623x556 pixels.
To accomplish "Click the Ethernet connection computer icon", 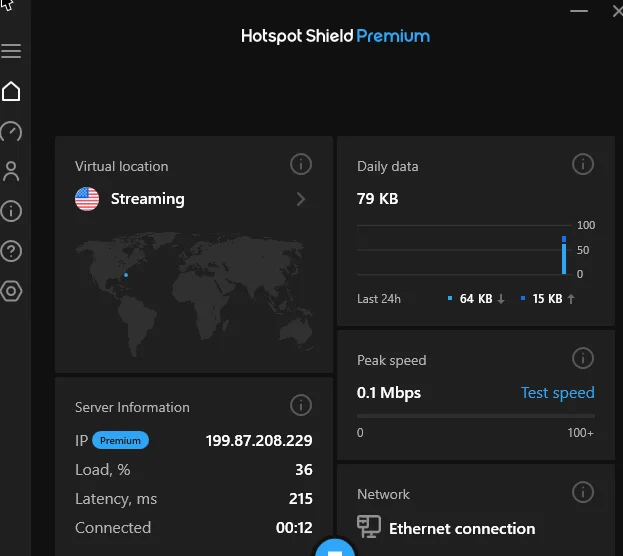I will click(369, 526).
